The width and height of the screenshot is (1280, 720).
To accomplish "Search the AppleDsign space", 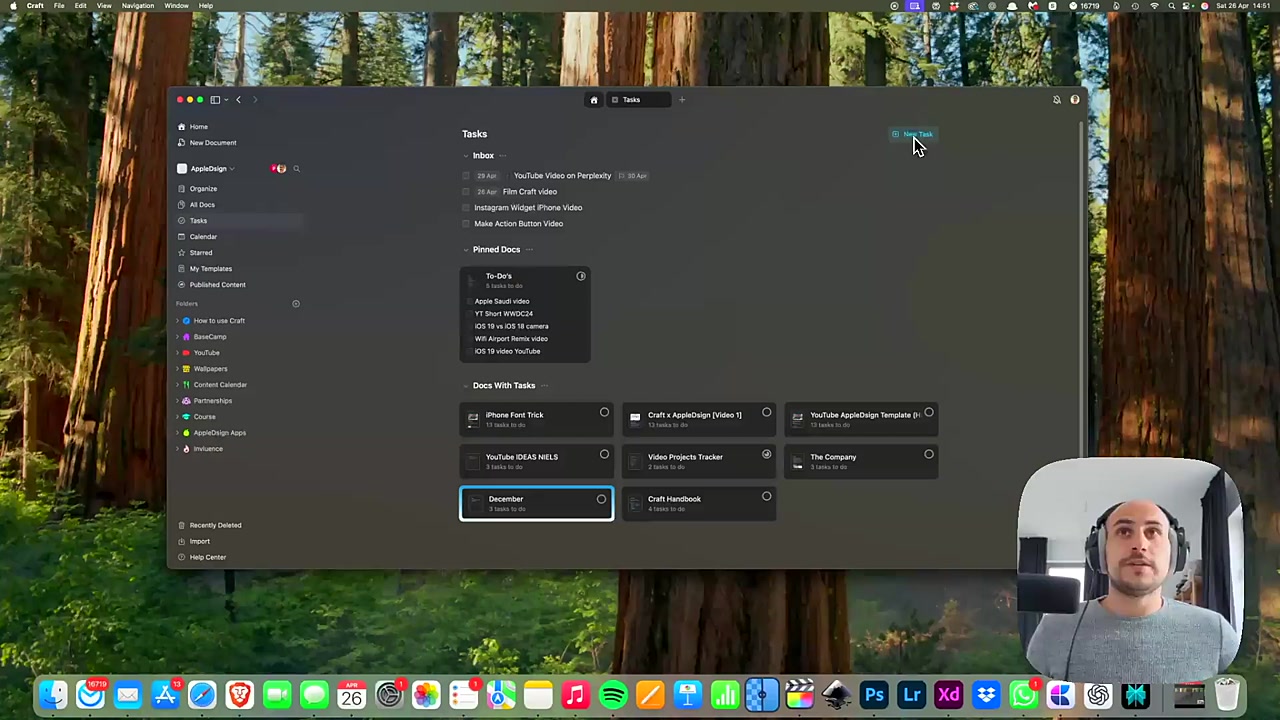I will coord(296,169).
